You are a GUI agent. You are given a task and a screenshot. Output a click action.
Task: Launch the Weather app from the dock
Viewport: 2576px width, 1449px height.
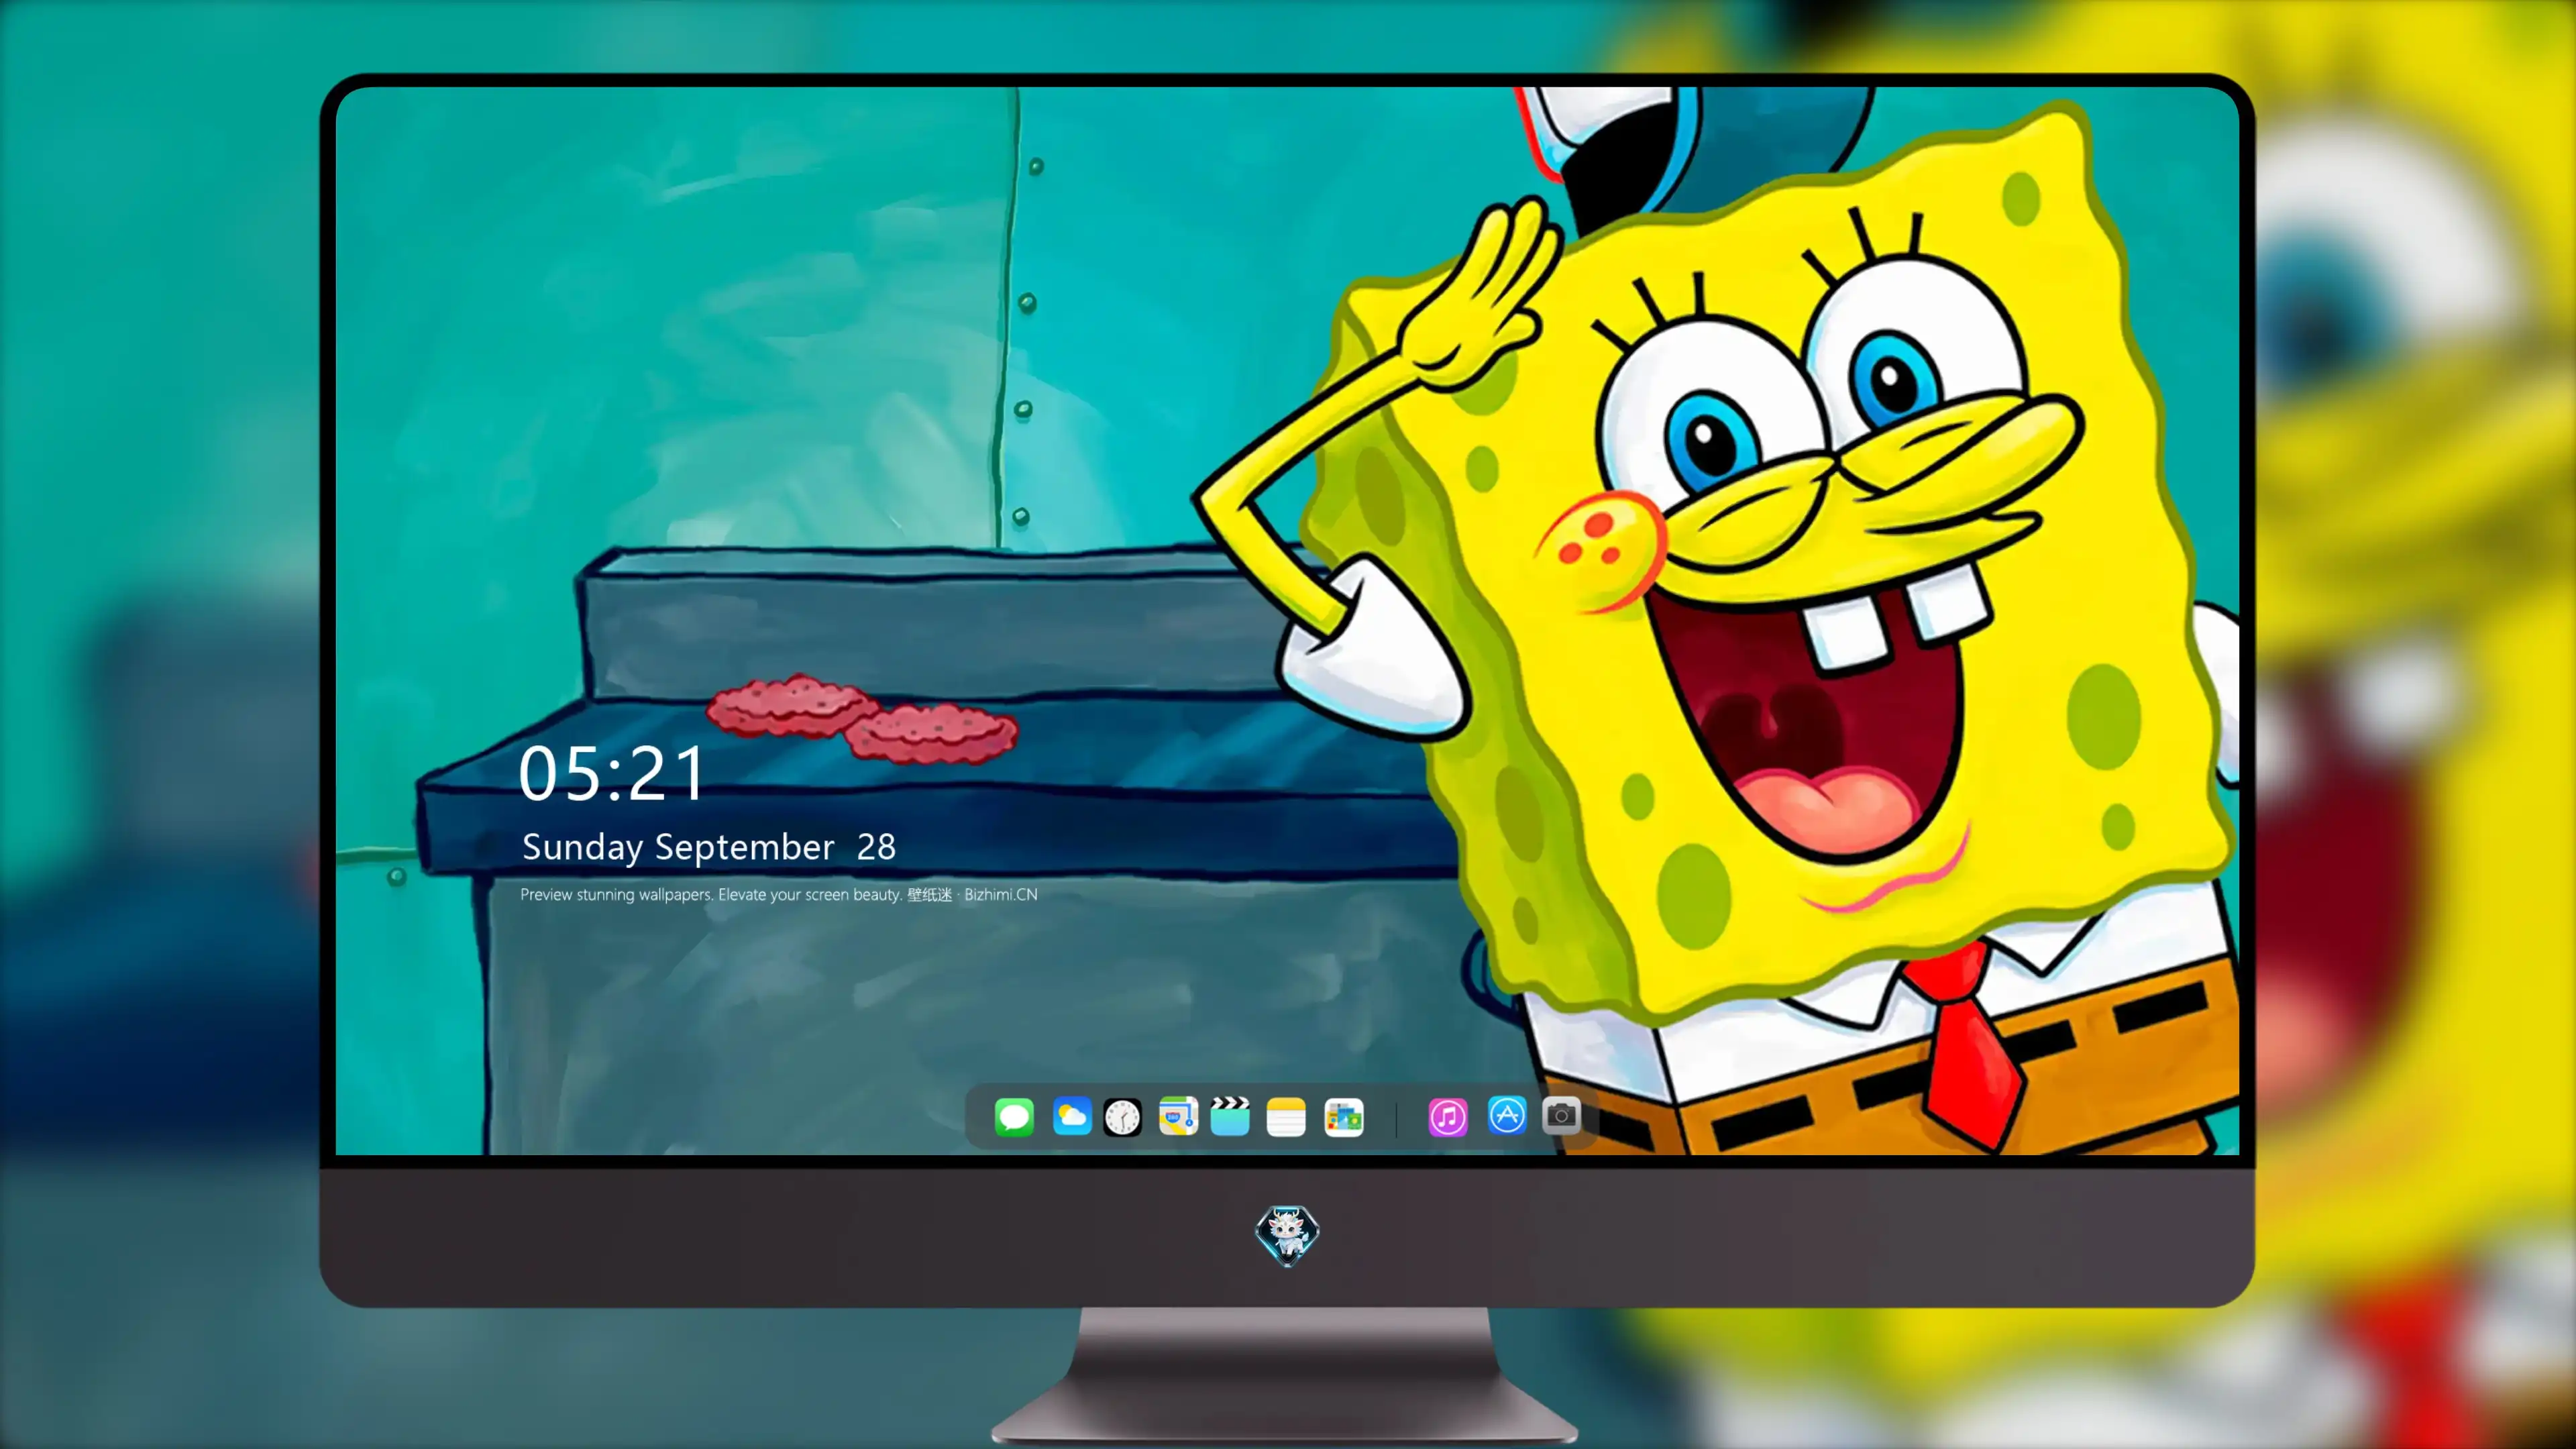tap(1071, 1116)
